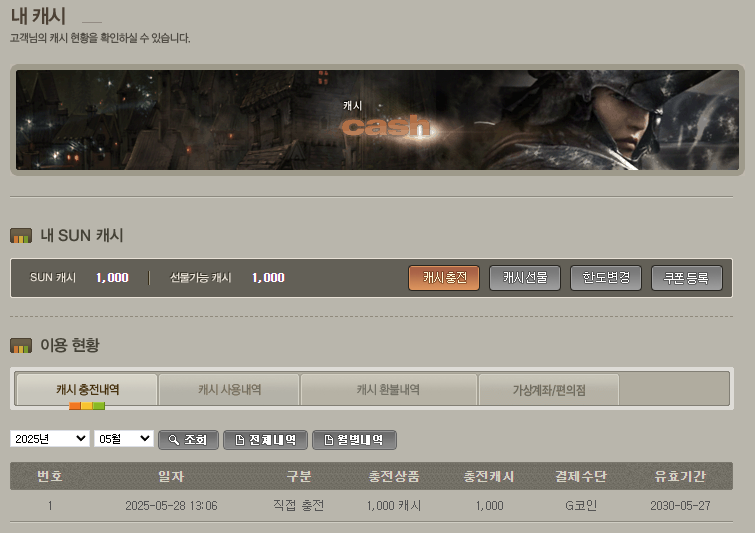Switch to the 캐시 사용내역 tab
This screenshot has height=533, width=755.
tap(229, 390)
